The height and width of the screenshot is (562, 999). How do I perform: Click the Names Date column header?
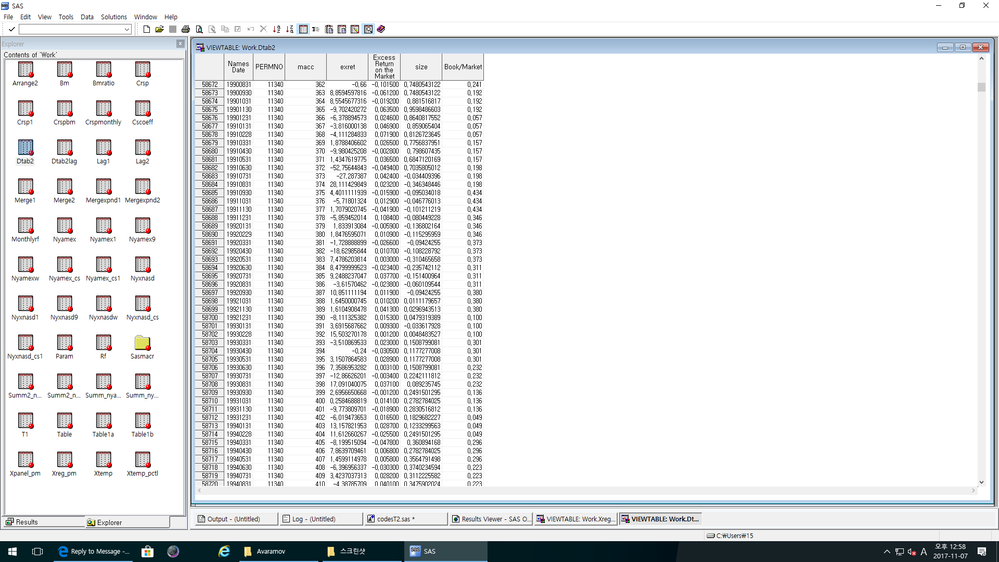[238, 67]
